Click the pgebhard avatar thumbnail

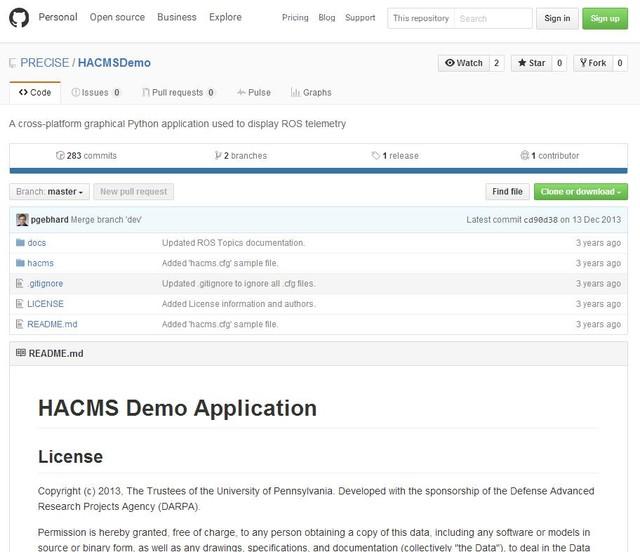pos(22,220)
